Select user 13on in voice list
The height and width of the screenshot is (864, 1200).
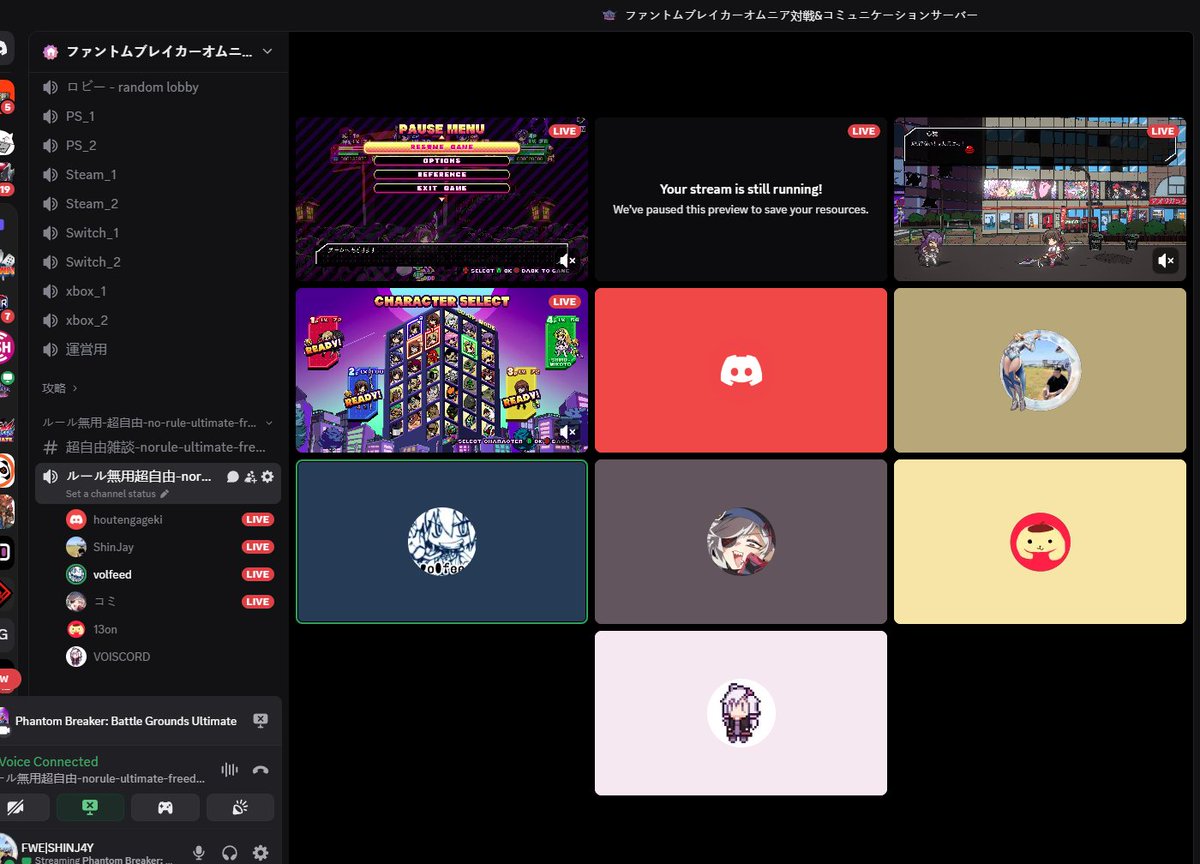click(x=169, y=629)
